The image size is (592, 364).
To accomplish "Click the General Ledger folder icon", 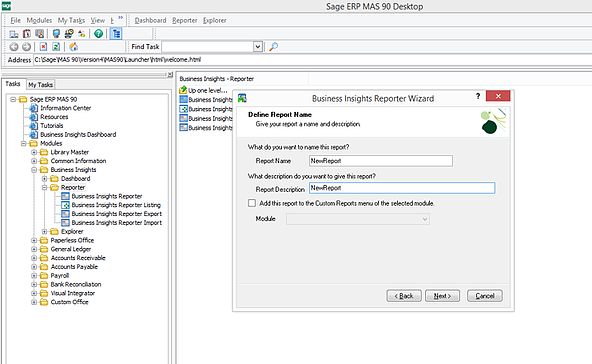I will point(44,249).
